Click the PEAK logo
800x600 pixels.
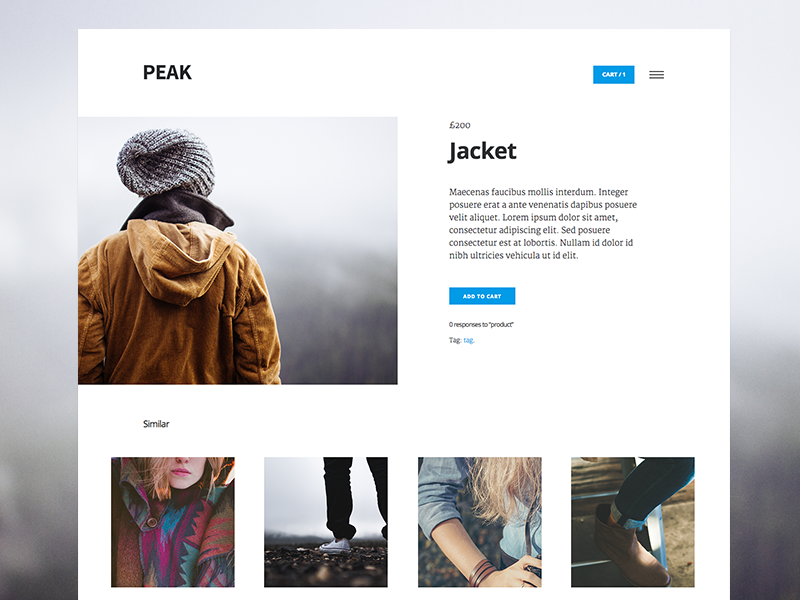[167, 72]
